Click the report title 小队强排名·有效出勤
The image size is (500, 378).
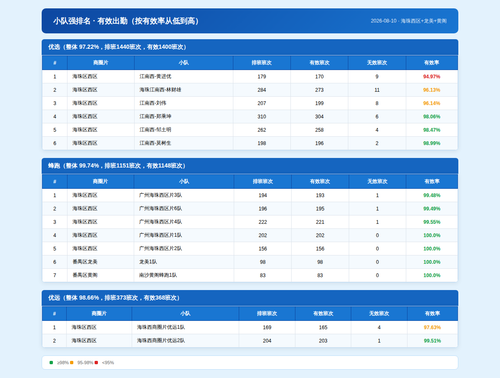click(x=126, y=21)
